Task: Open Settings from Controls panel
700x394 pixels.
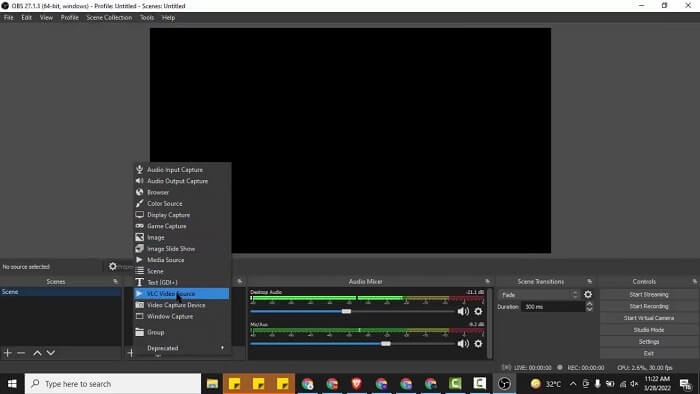Action: (x=649, y=342)
